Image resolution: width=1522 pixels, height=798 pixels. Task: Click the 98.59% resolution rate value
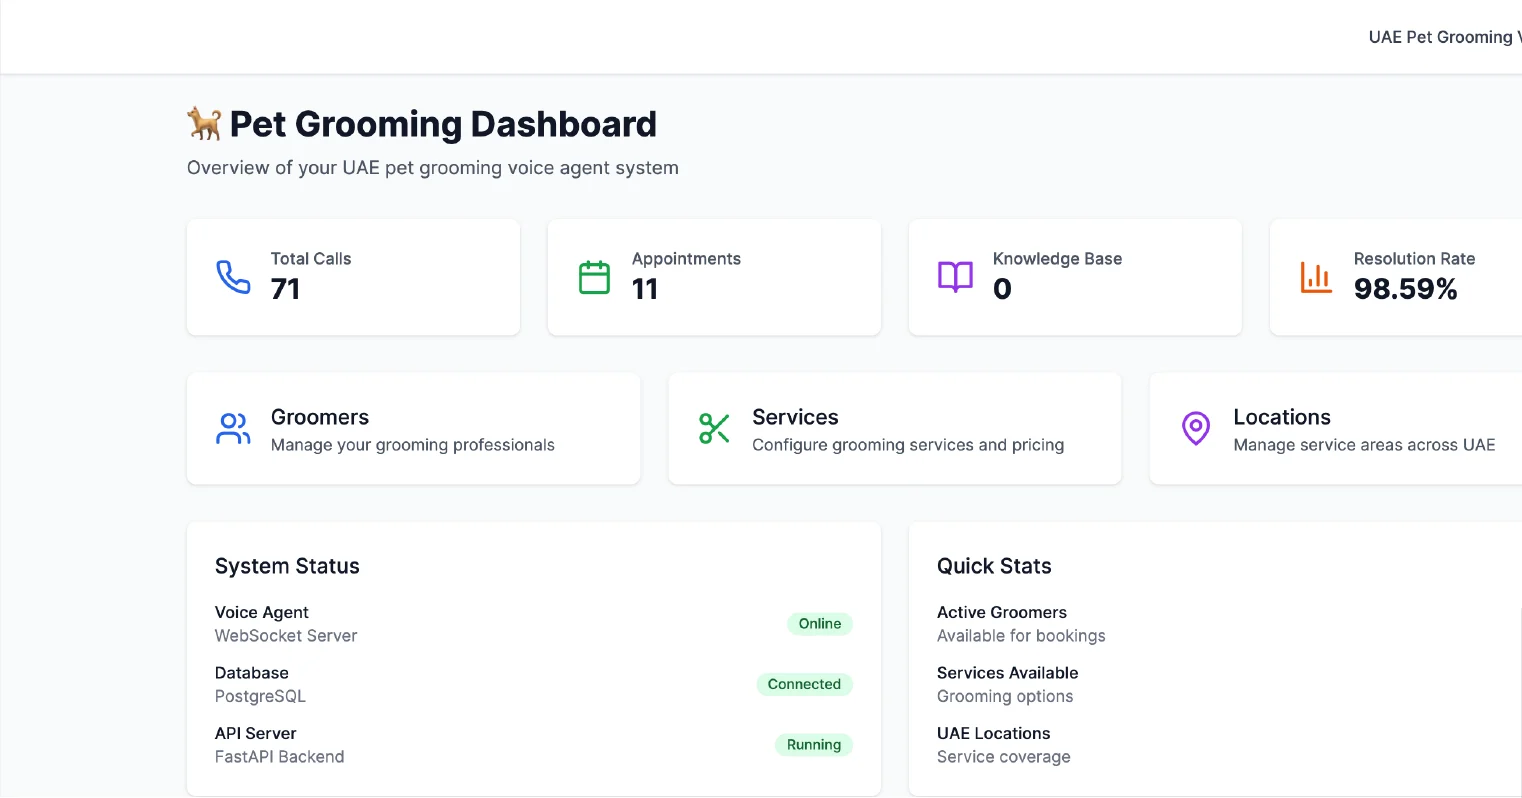tap(1405, 289)
